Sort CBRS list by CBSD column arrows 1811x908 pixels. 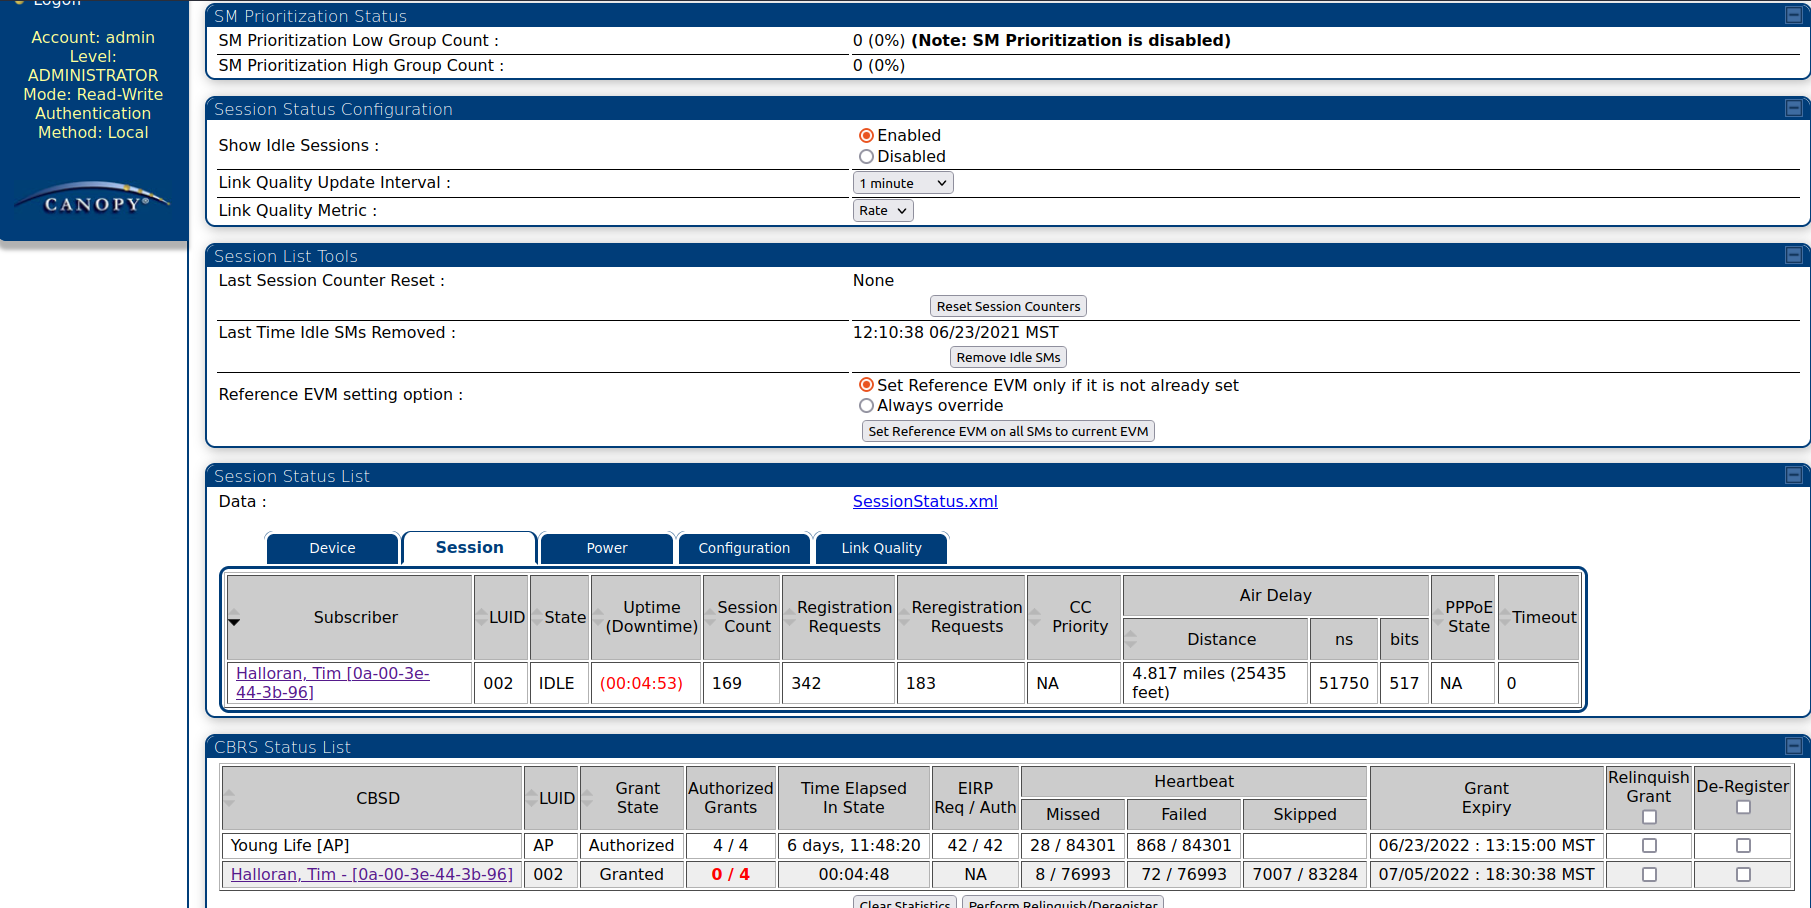pos(229,798)
